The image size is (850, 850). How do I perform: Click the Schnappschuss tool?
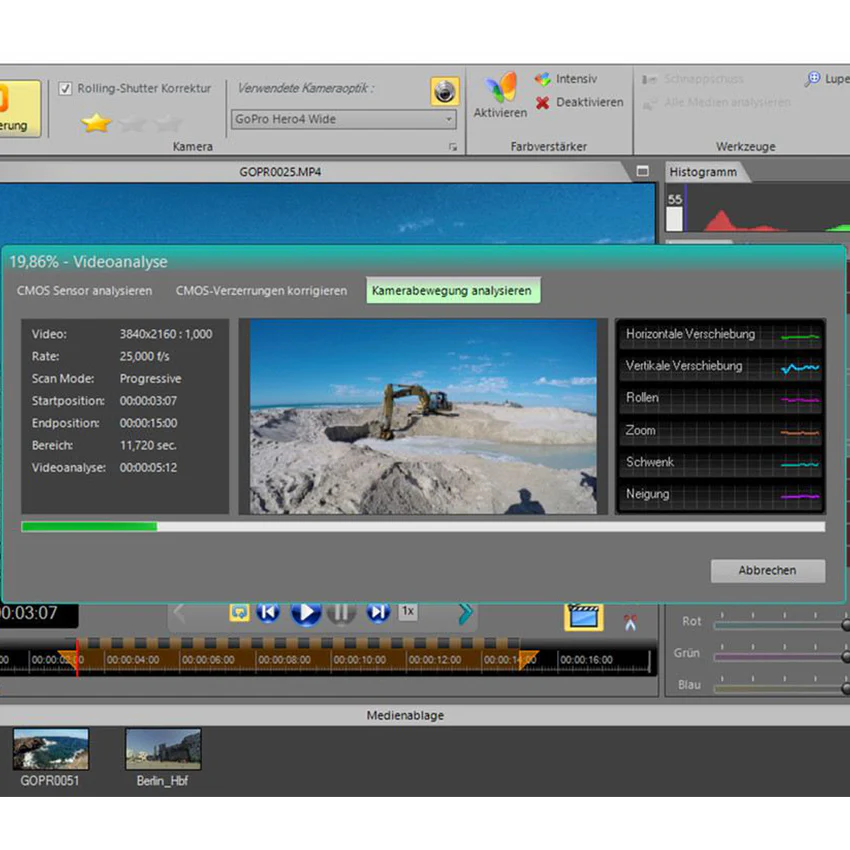pos(693,79)
